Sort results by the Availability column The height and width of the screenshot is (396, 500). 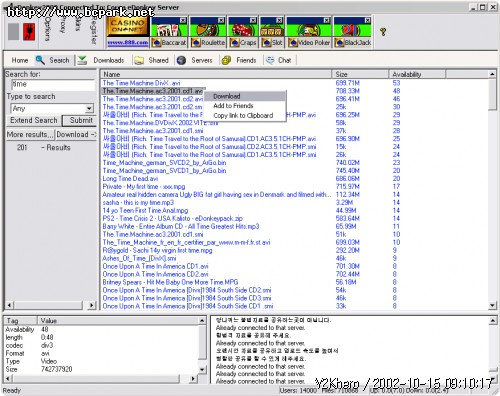pyautogui.click(x=417, y=74)
